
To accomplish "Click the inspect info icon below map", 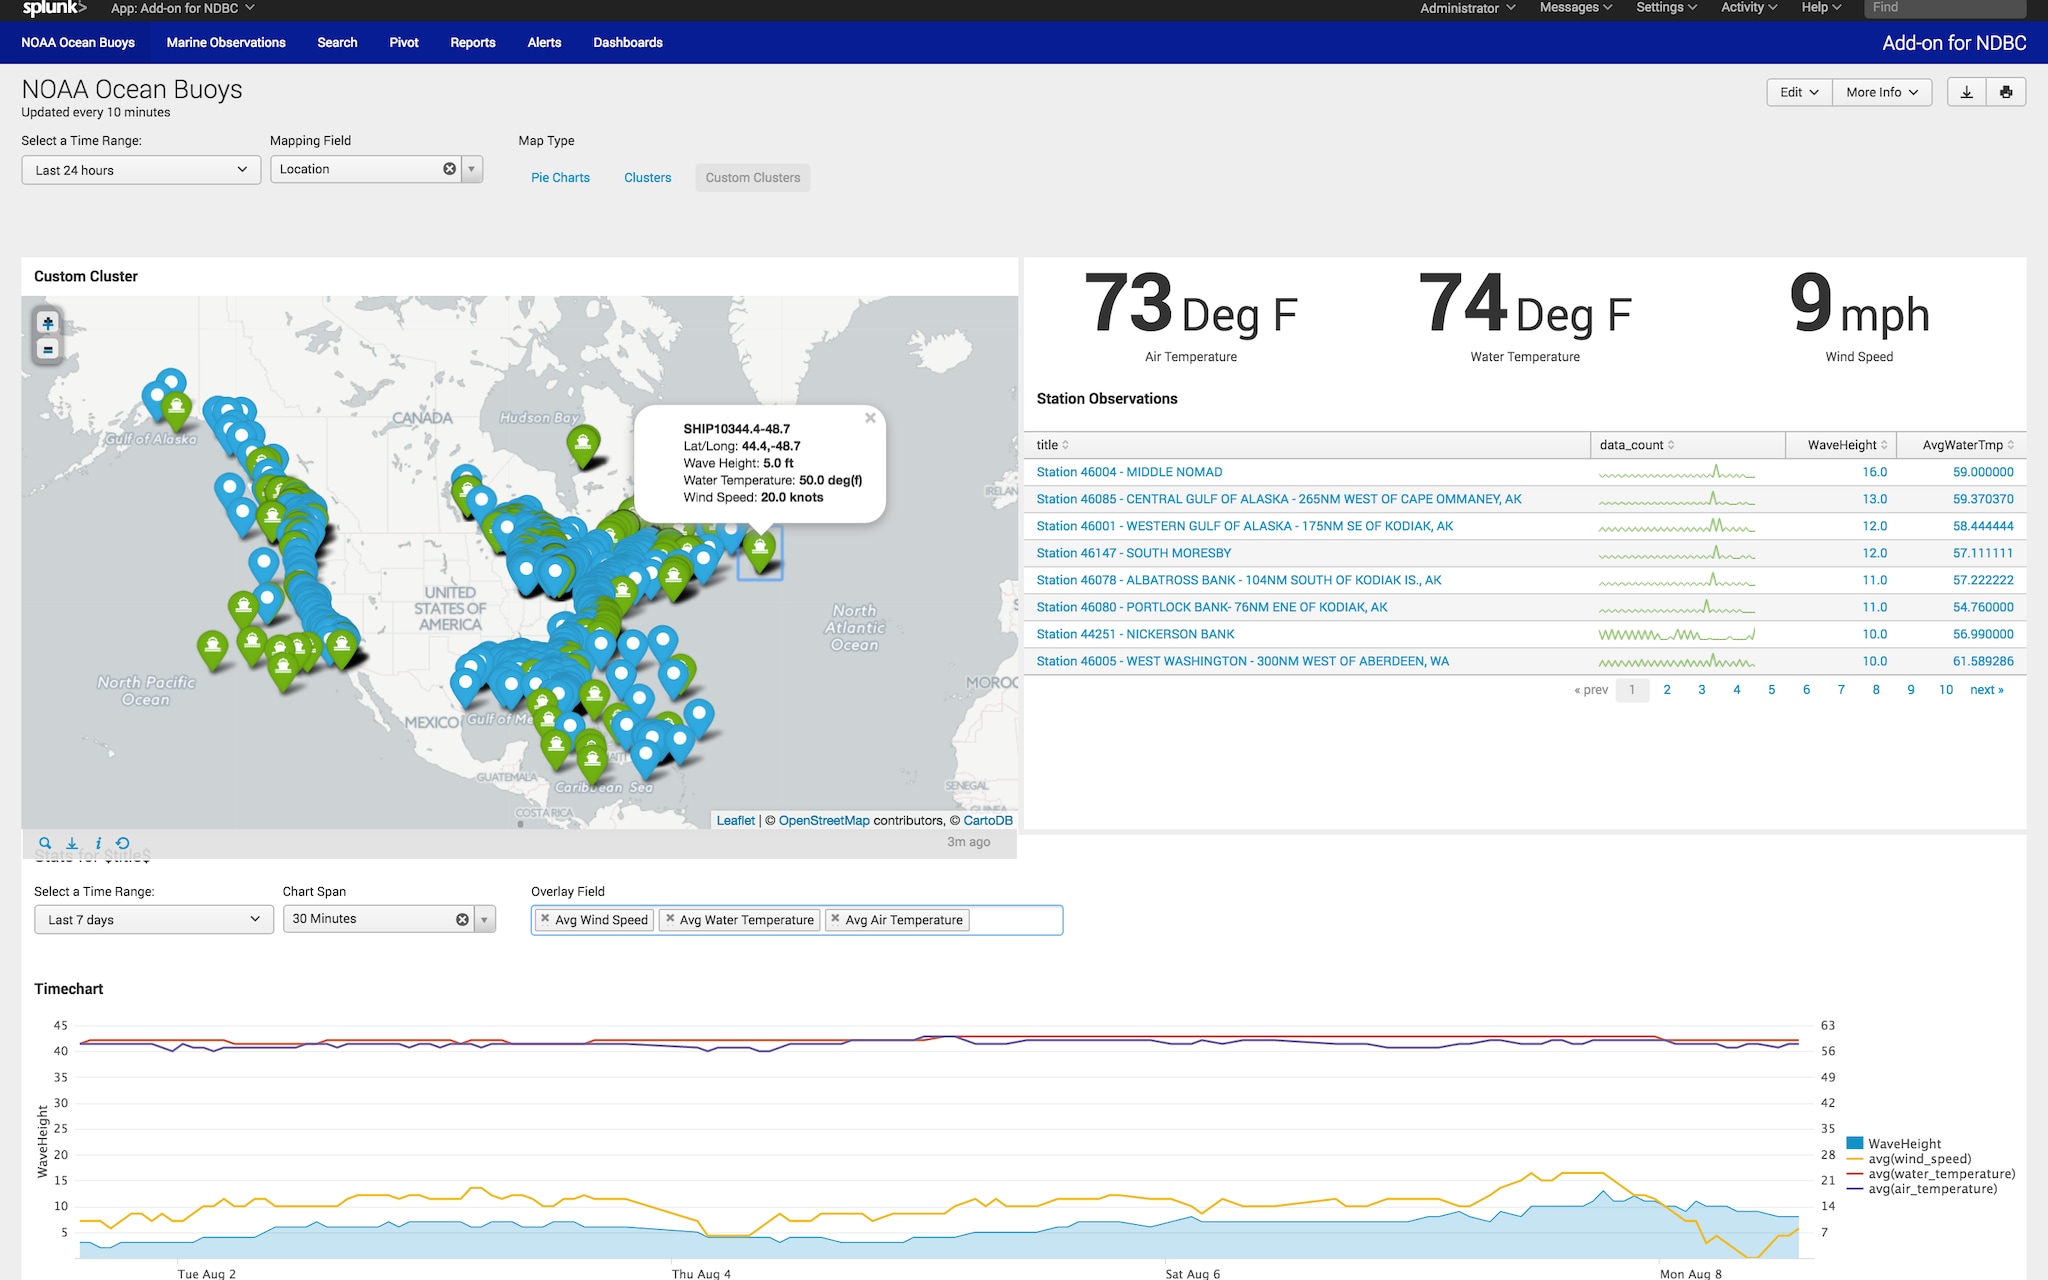I will coord(98,843).
